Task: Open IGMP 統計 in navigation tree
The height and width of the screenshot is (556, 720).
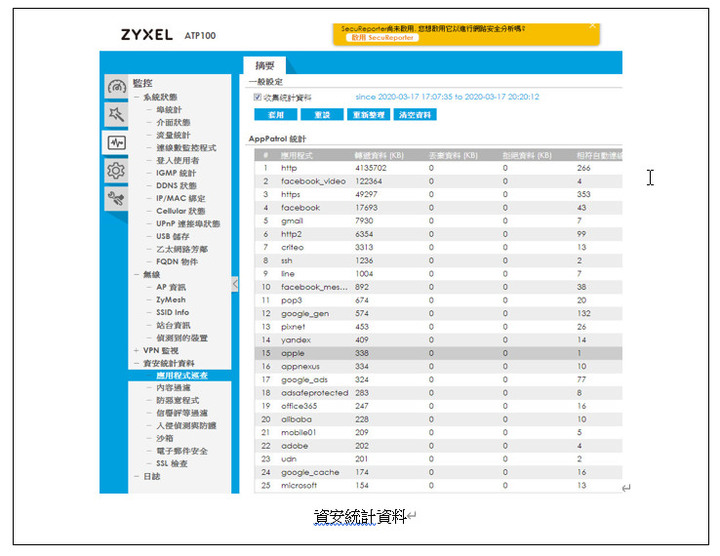Action: click(x=176, y=173)
